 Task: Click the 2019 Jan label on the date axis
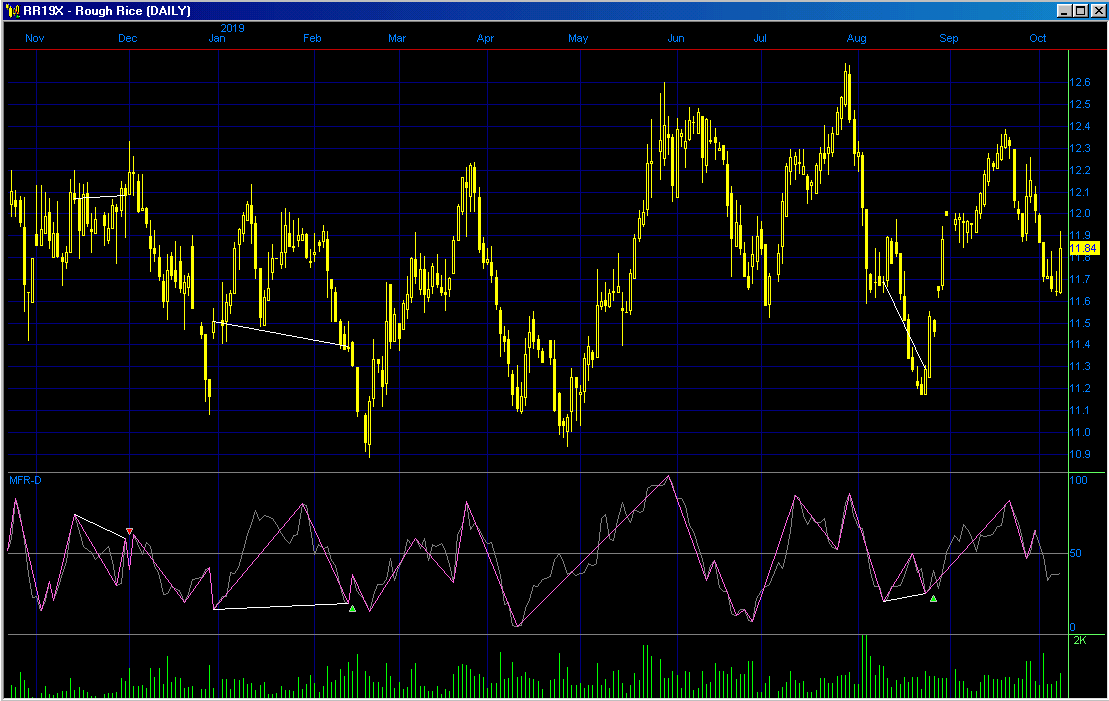(x=218, y=38)
